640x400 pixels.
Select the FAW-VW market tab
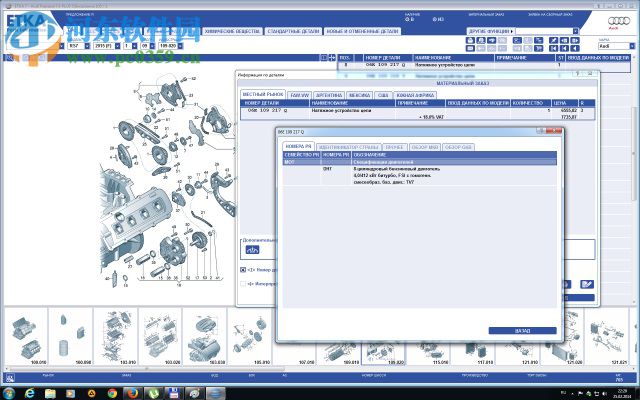(300, 95)
